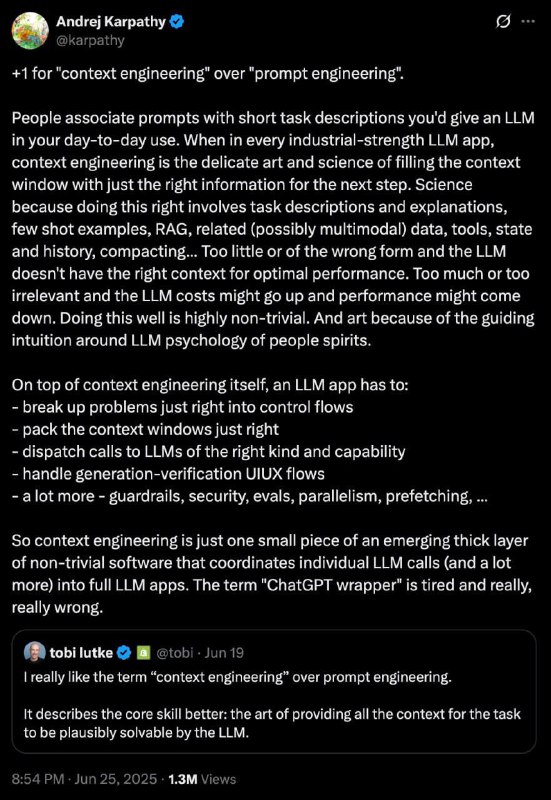Viewport: 551px width, 800px height.
Task: Click the green Shopify affiliation badge
Action: tap(144, 653)
